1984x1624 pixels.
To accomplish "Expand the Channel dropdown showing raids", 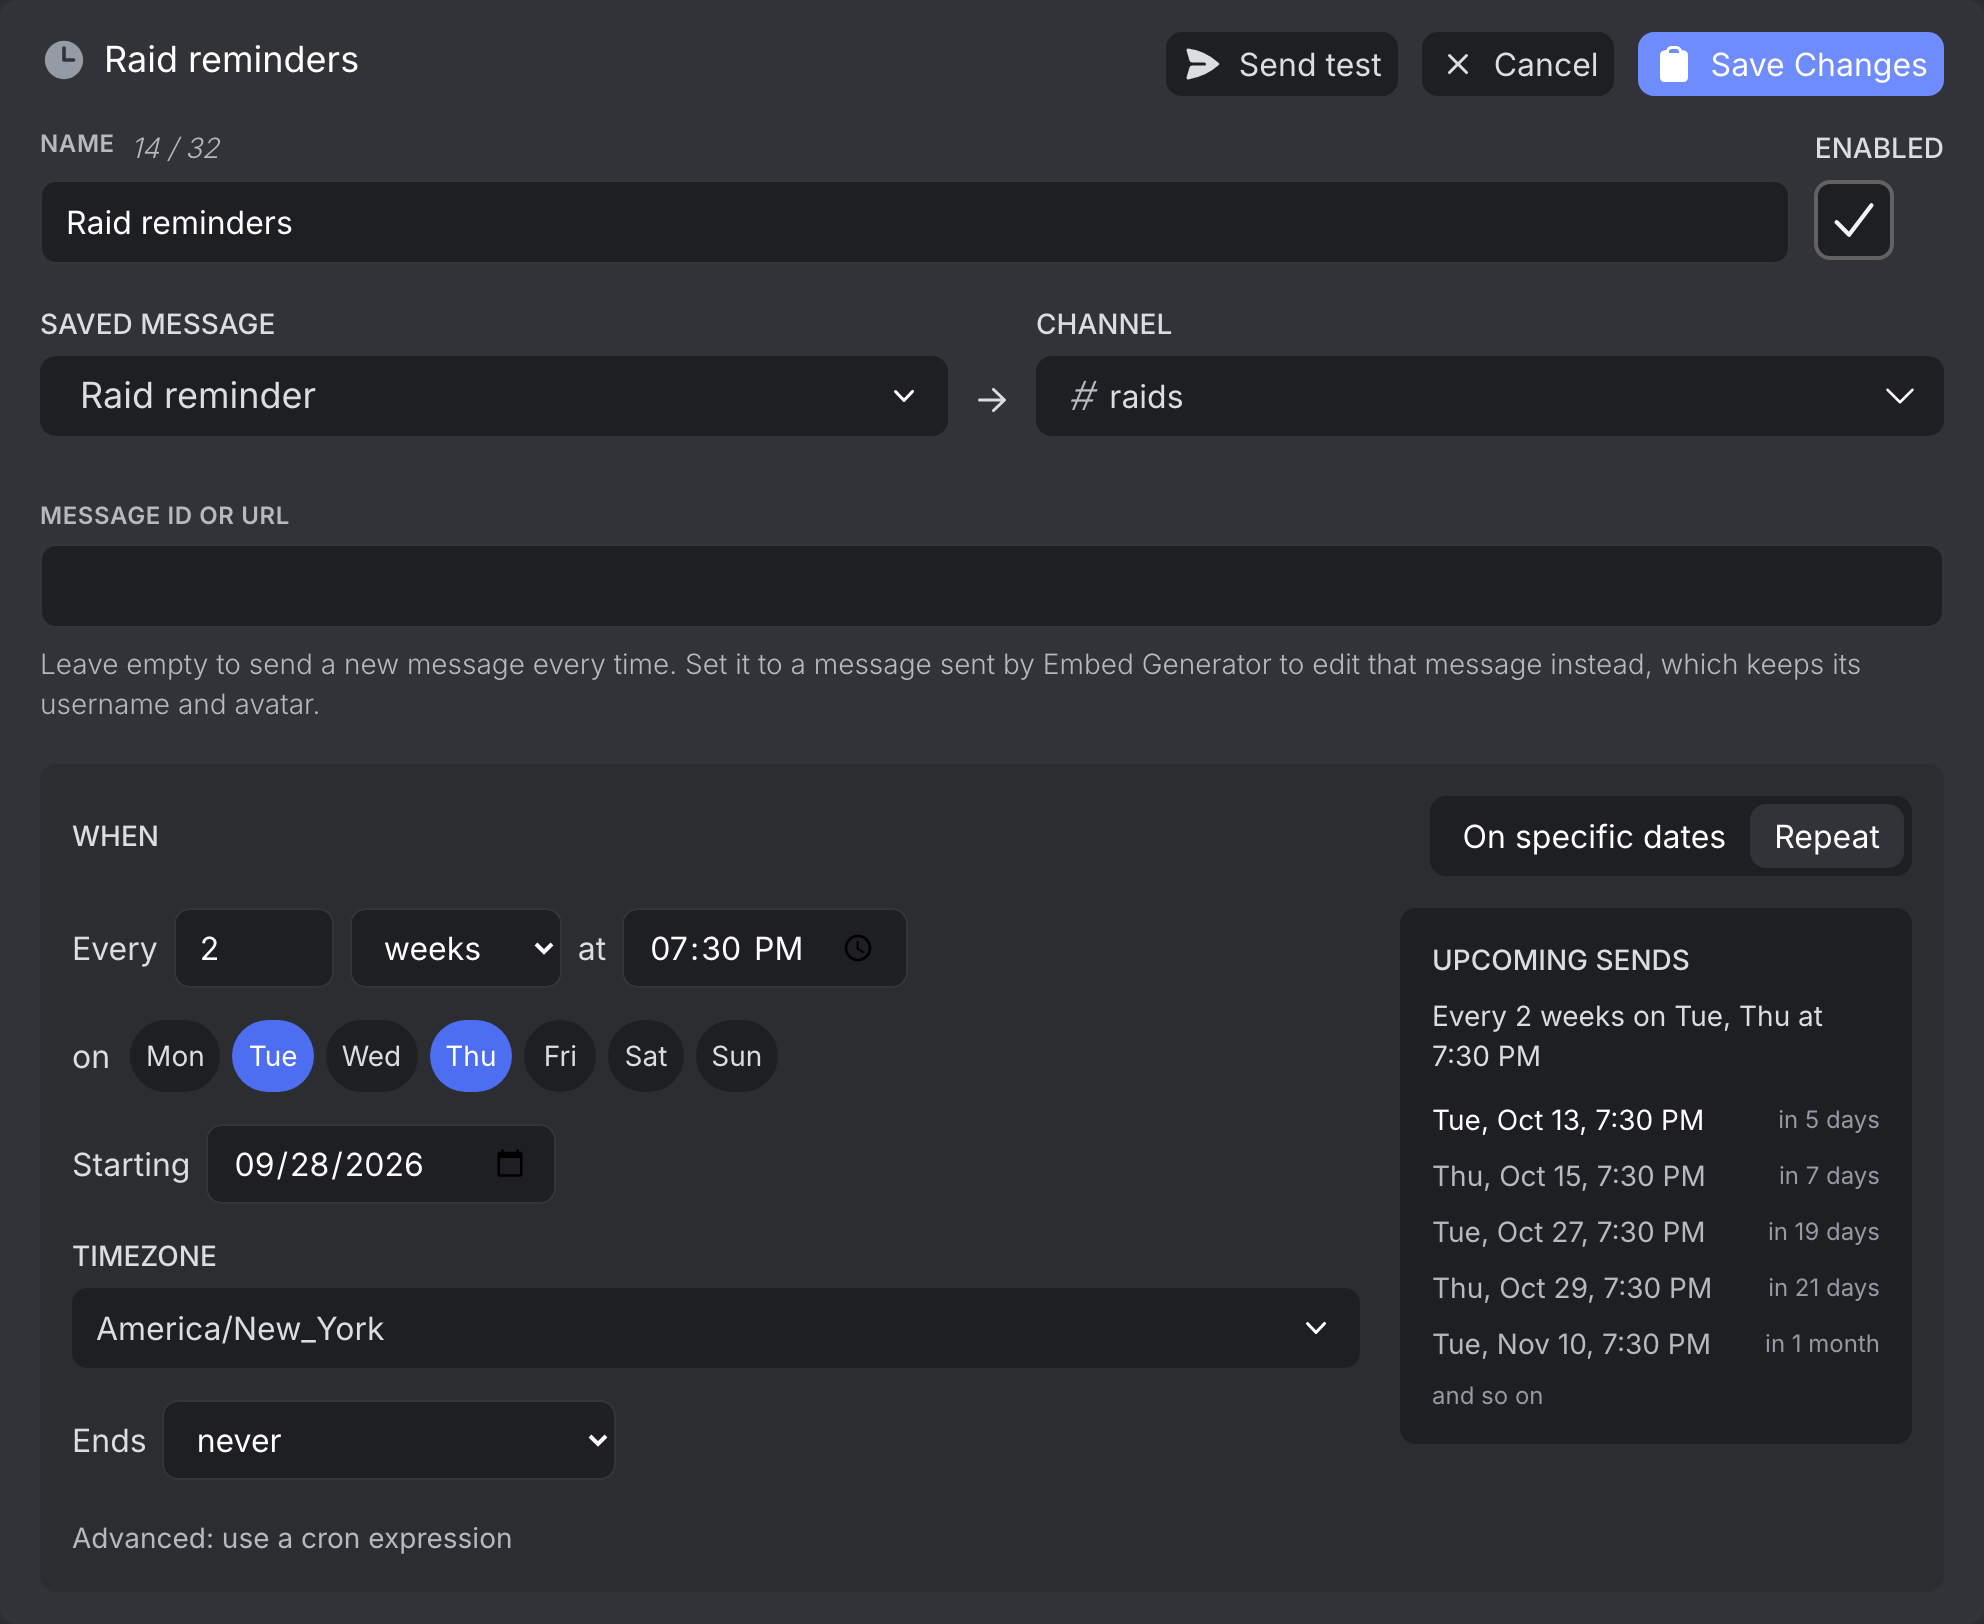I will tap(1490, 396).
